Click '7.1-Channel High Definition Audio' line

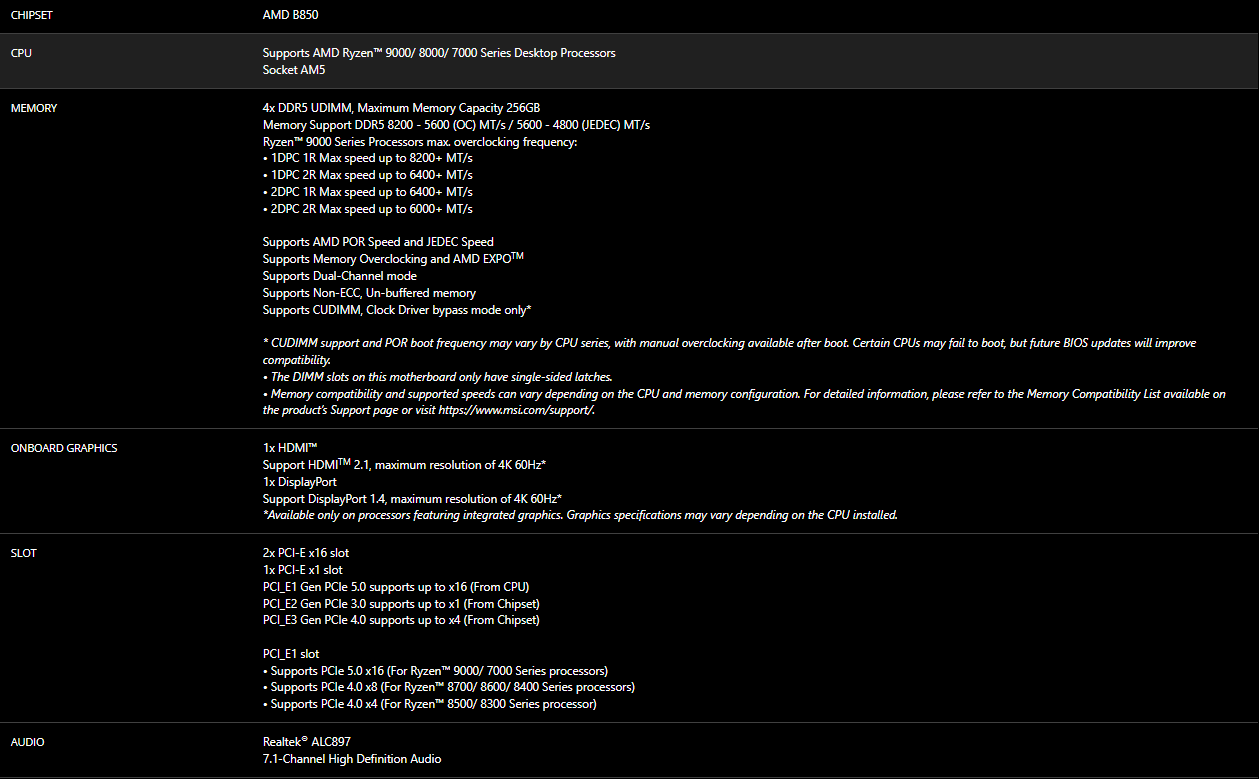[x=352, y=759]
